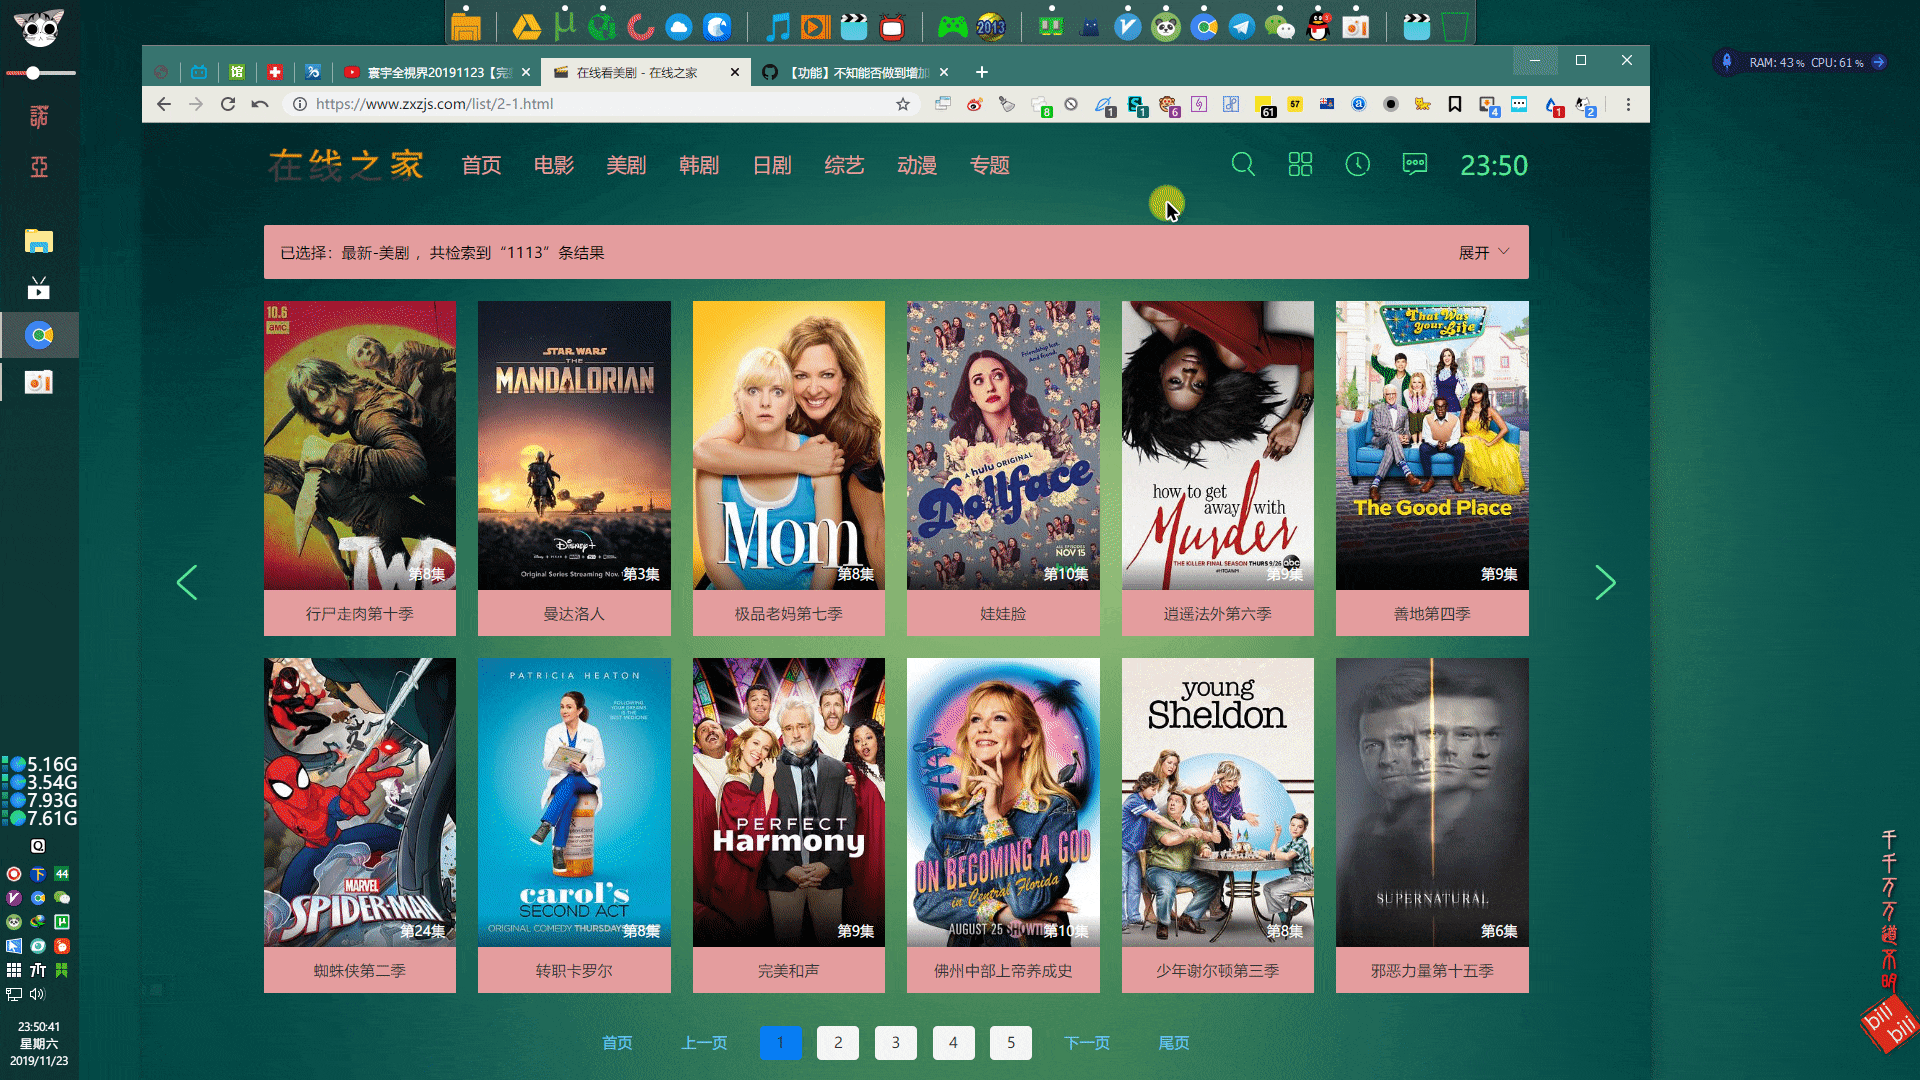This screenshot has width=1920, height=1080.
Task: Switch to the GitHub 功能 tab
Action: tap(855, 72)
